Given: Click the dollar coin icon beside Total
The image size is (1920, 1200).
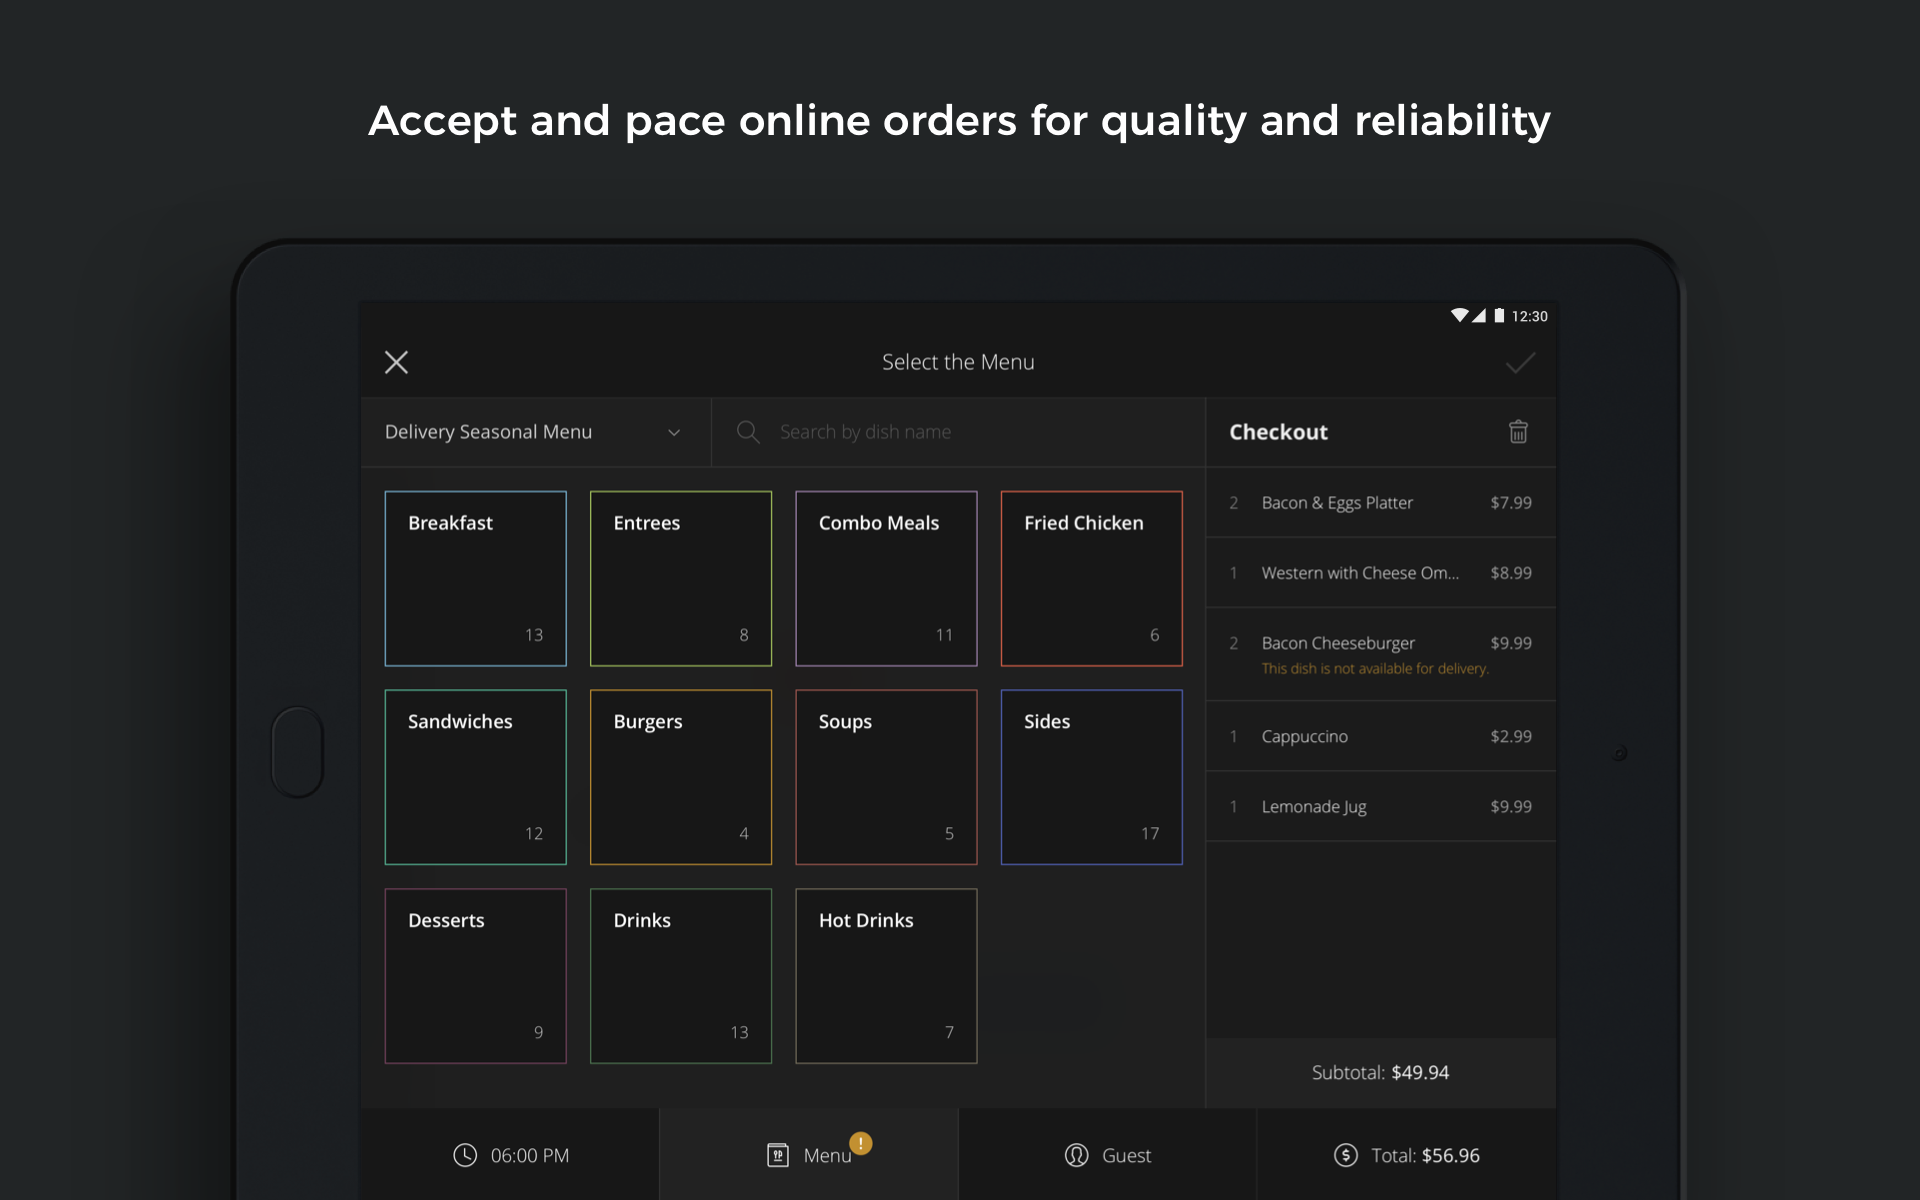Looking at the screenshot, I should [x=1346, y=1155].
